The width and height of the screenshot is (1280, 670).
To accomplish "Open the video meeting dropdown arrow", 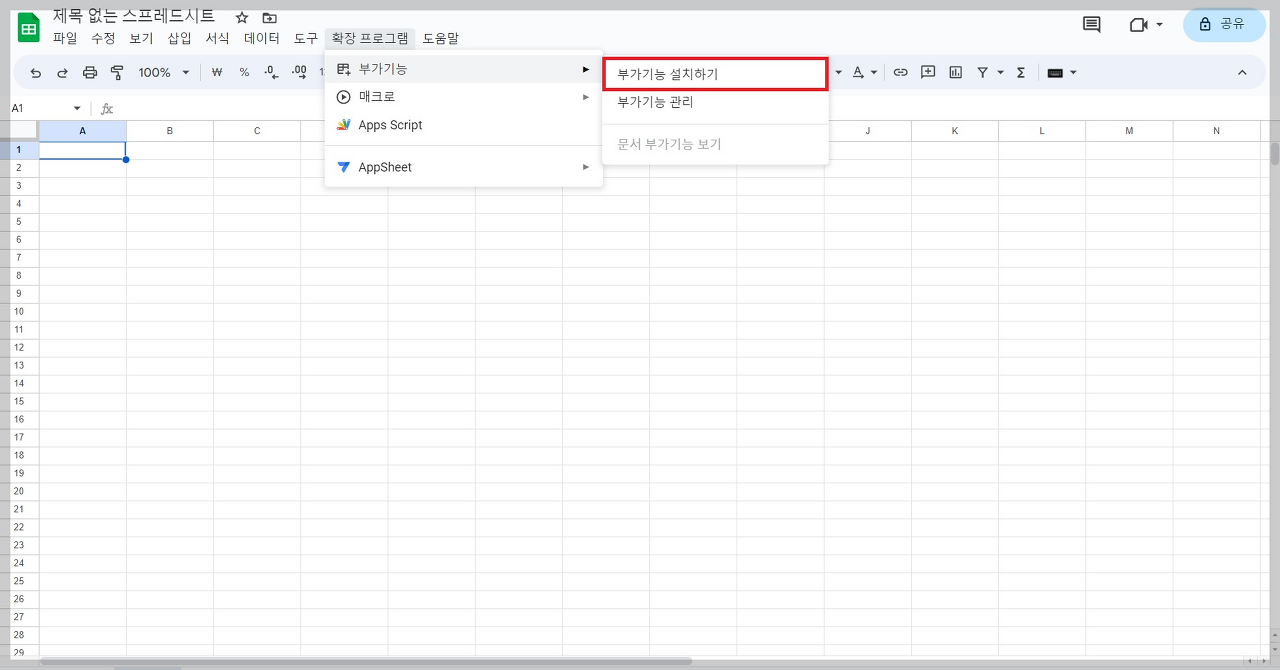I will click(x=1159, y=24).
